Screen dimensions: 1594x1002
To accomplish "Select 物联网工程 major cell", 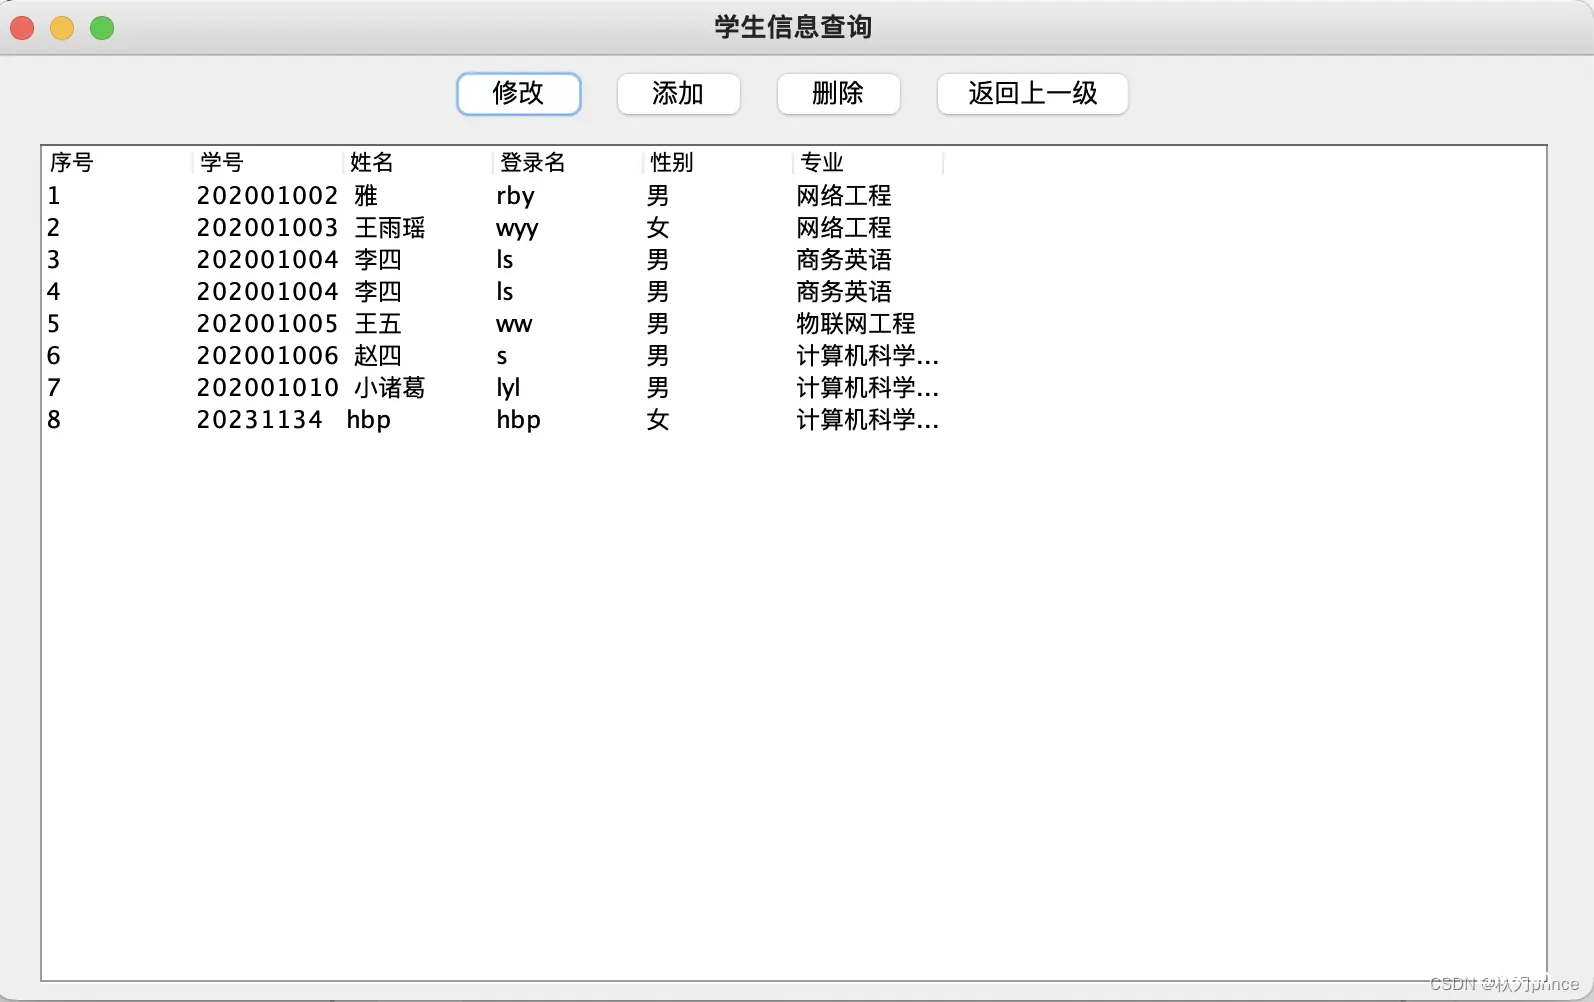I will (867, 324).
